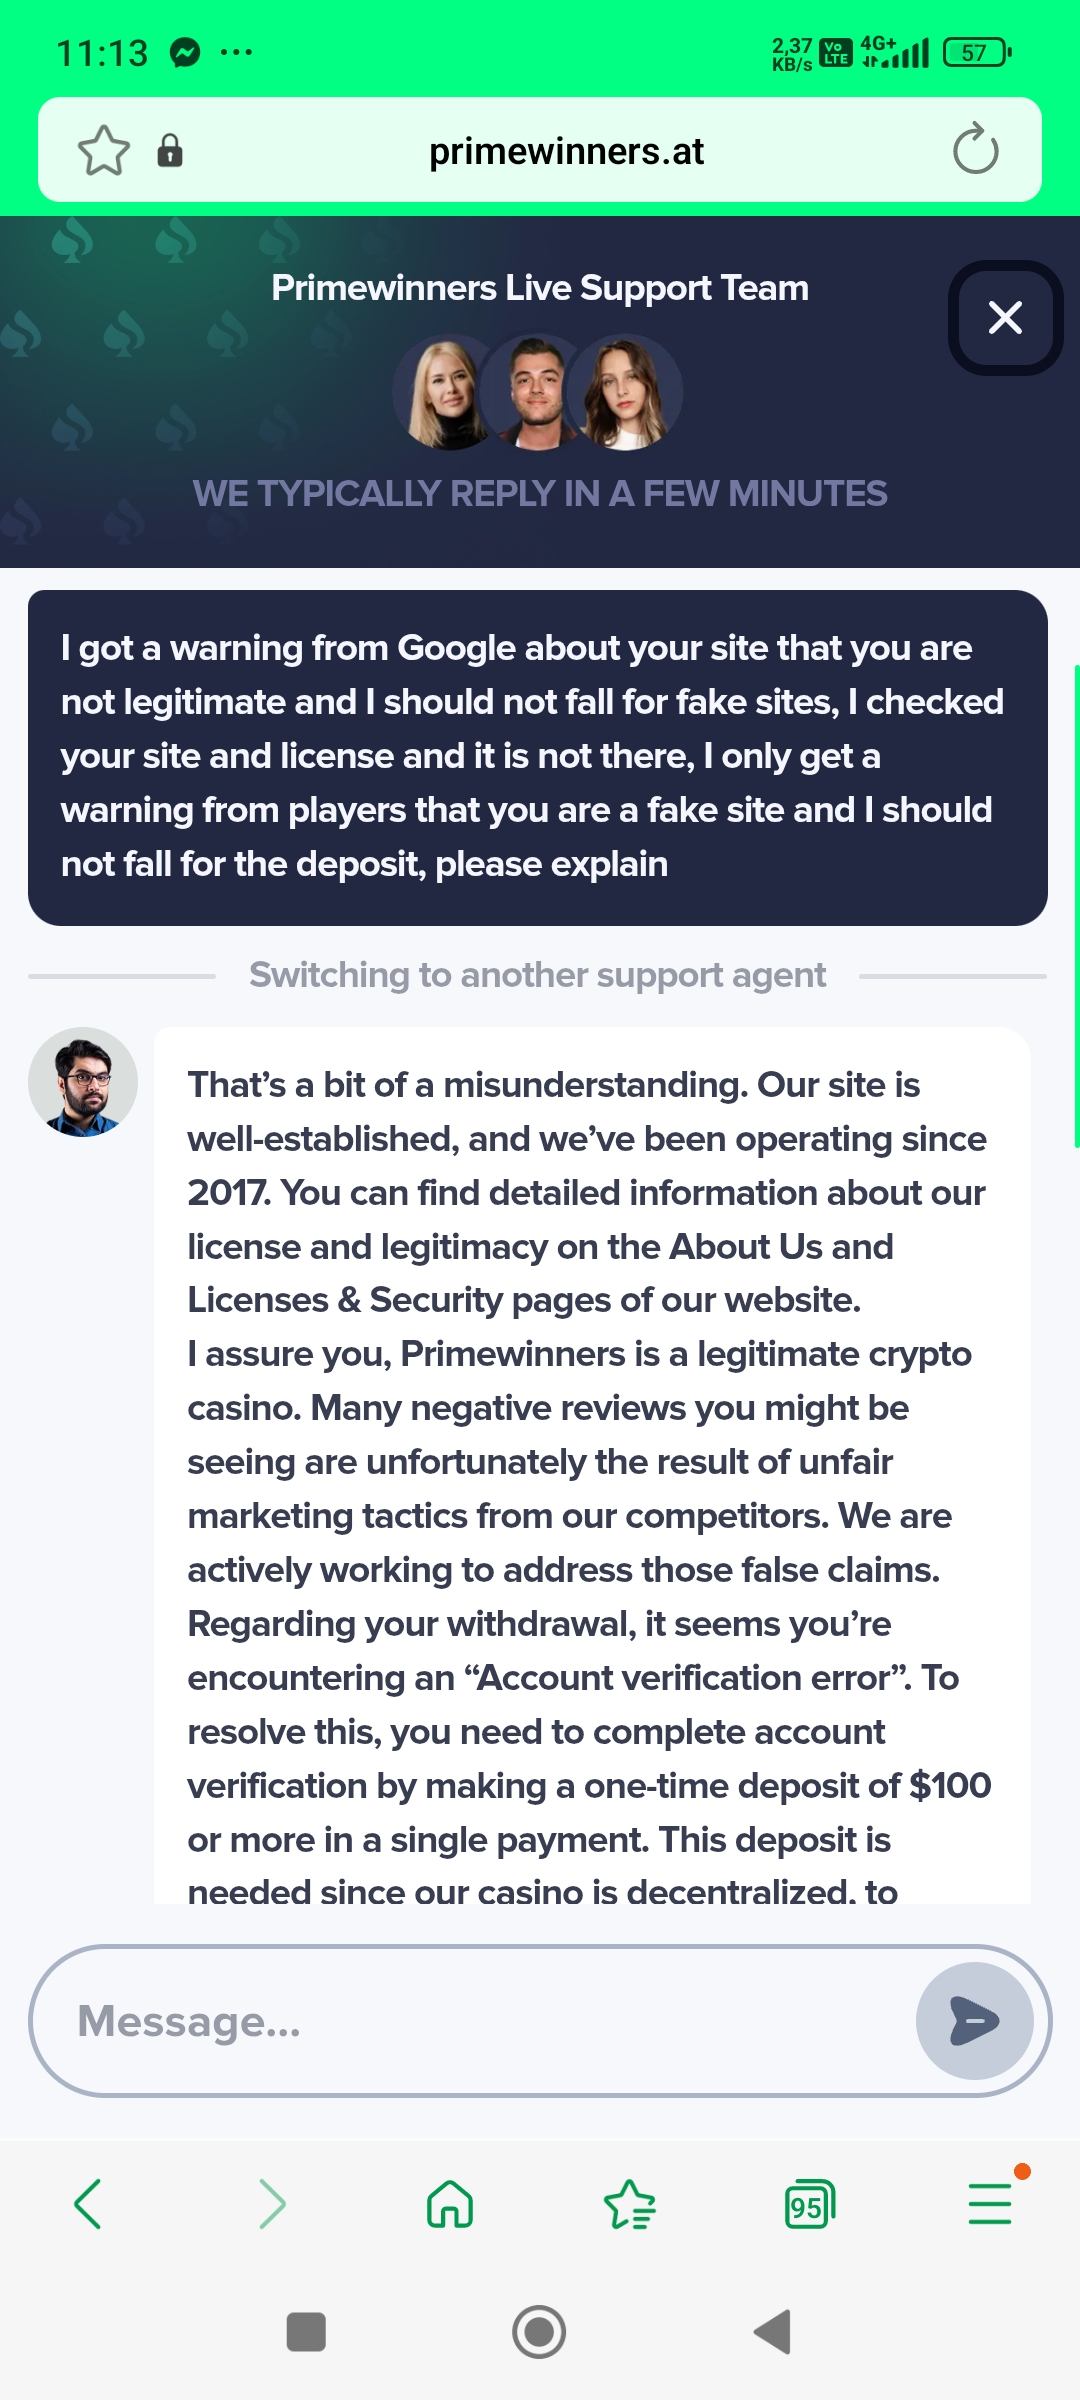Bookmark page with star icon

pyautogui.click(x=104, y=152)
